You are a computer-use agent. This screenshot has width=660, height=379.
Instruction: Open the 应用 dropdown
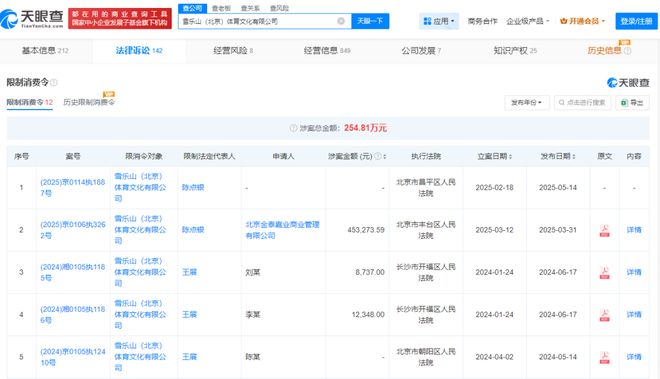tap(439, 21)
